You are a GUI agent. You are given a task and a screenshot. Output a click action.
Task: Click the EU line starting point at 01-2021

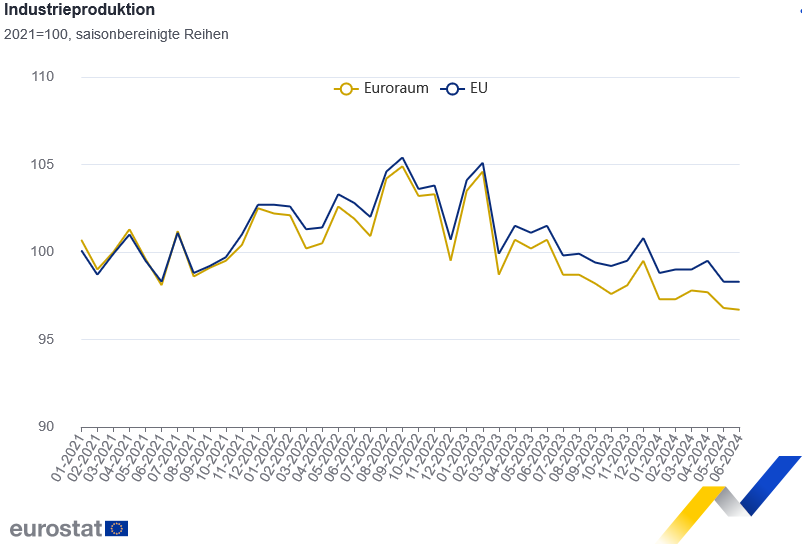tap(81, 250)
